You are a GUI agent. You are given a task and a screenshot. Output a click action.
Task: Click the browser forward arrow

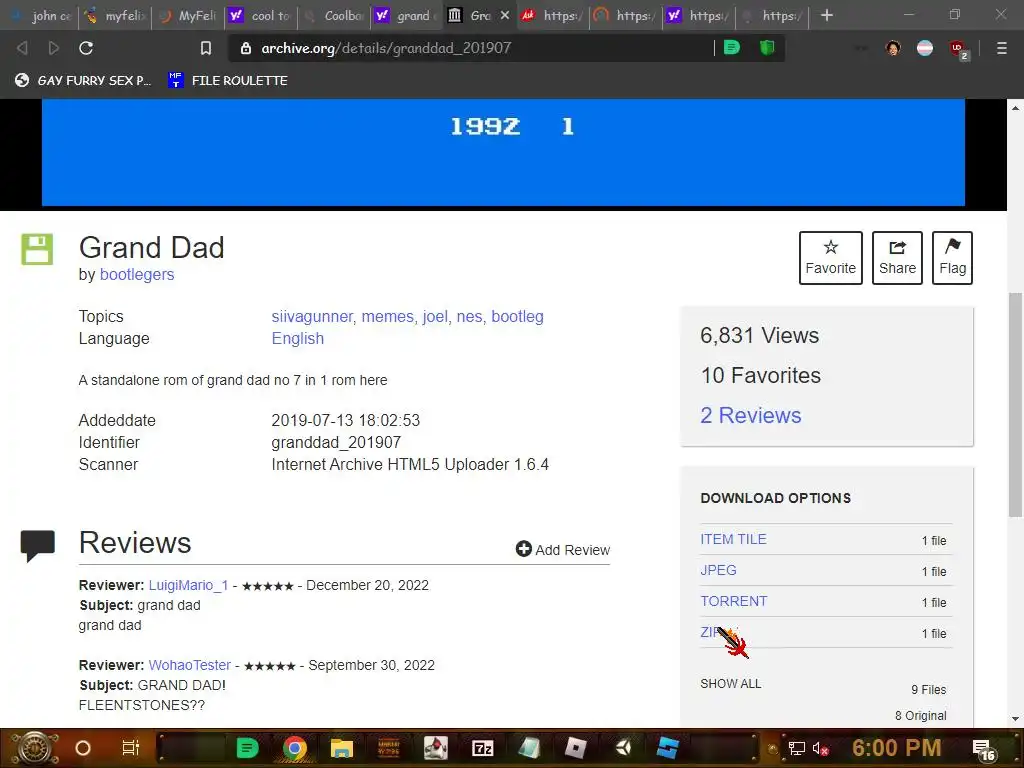click(54, 48)
